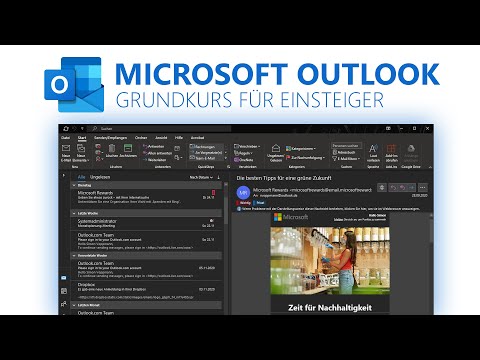The width and height of the screenshot is (480, 360).
Task: Open the Datei tab
Action: tap(65, 138)
